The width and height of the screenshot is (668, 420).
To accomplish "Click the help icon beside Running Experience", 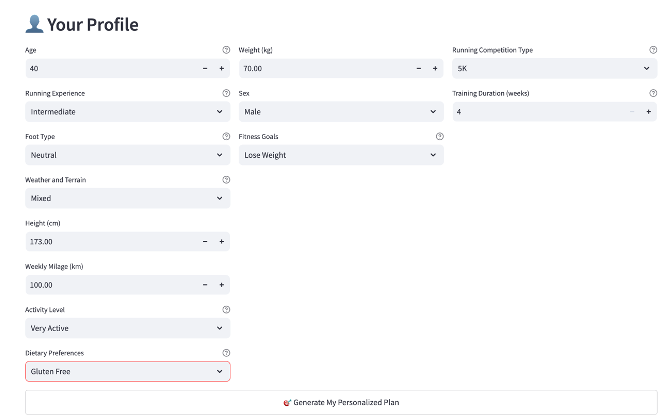I will (x=226, y=93).
